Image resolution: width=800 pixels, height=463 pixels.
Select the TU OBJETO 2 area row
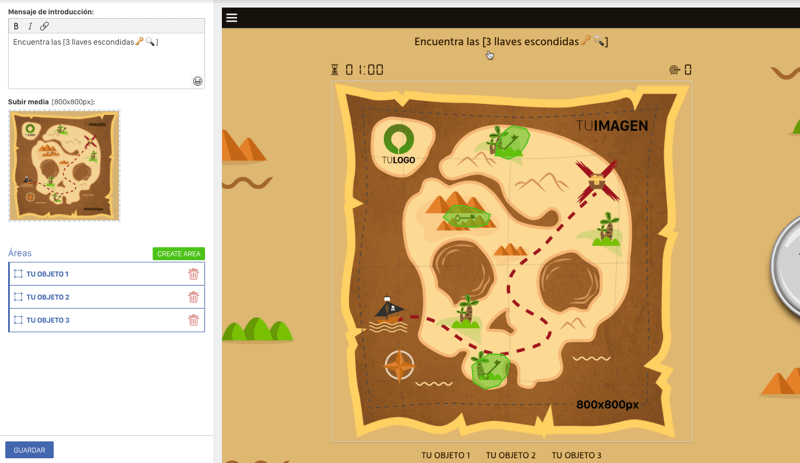(107, 297)
